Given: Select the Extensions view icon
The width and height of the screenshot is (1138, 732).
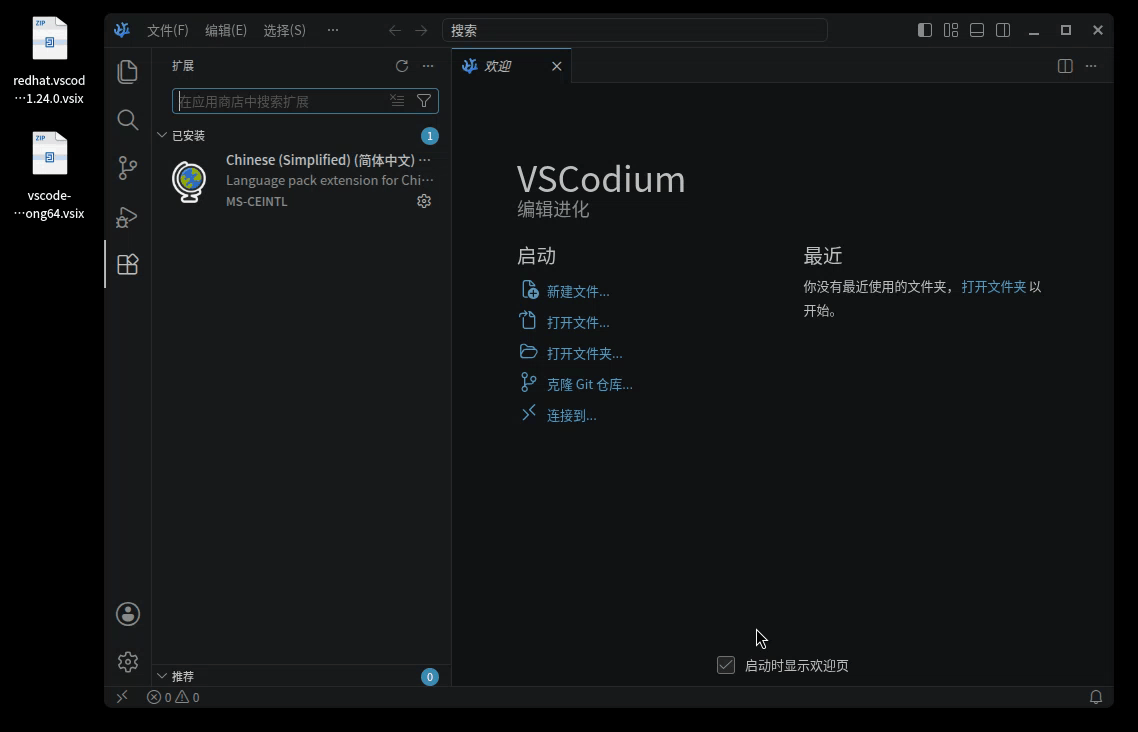Looking at the screenshot, I should (x=128, y=264).
